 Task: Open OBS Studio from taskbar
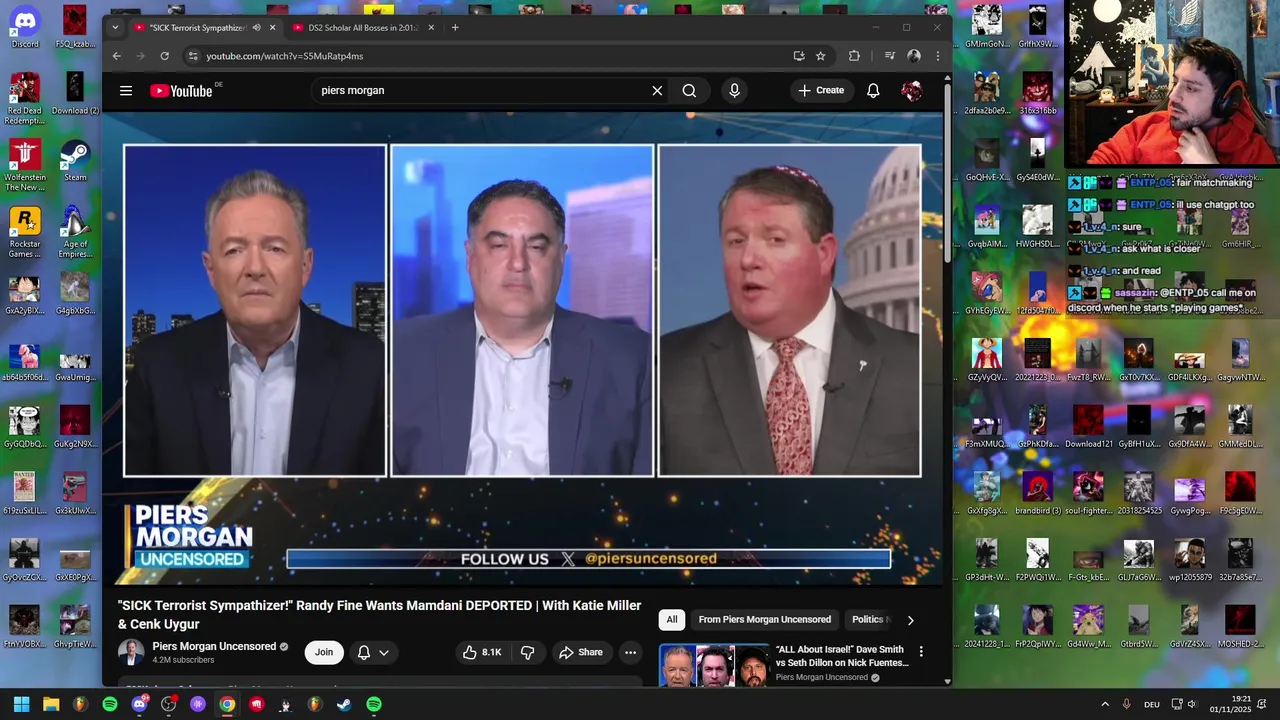(x=168, y=704)
